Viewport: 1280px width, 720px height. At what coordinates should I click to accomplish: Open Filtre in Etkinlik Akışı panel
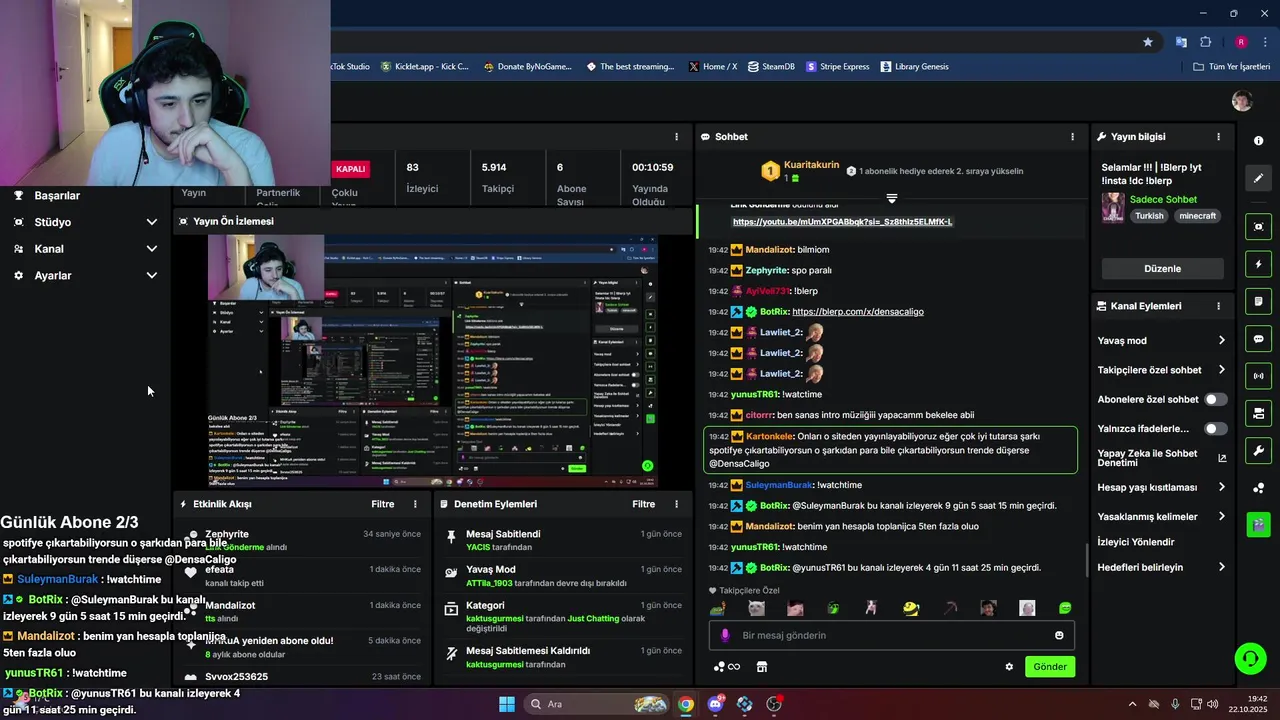coord(383,504)
